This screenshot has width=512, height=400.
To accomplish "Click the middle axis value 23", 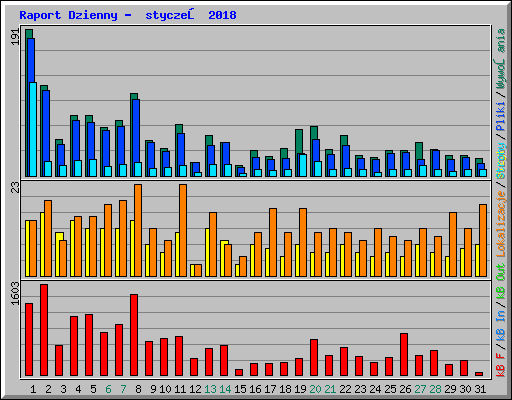I will pos(15,188).
